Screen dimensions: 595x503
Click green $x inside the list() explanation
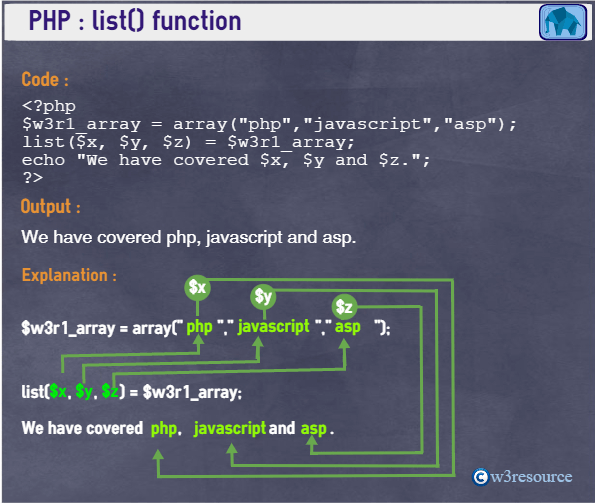click(x=58, y=391)
